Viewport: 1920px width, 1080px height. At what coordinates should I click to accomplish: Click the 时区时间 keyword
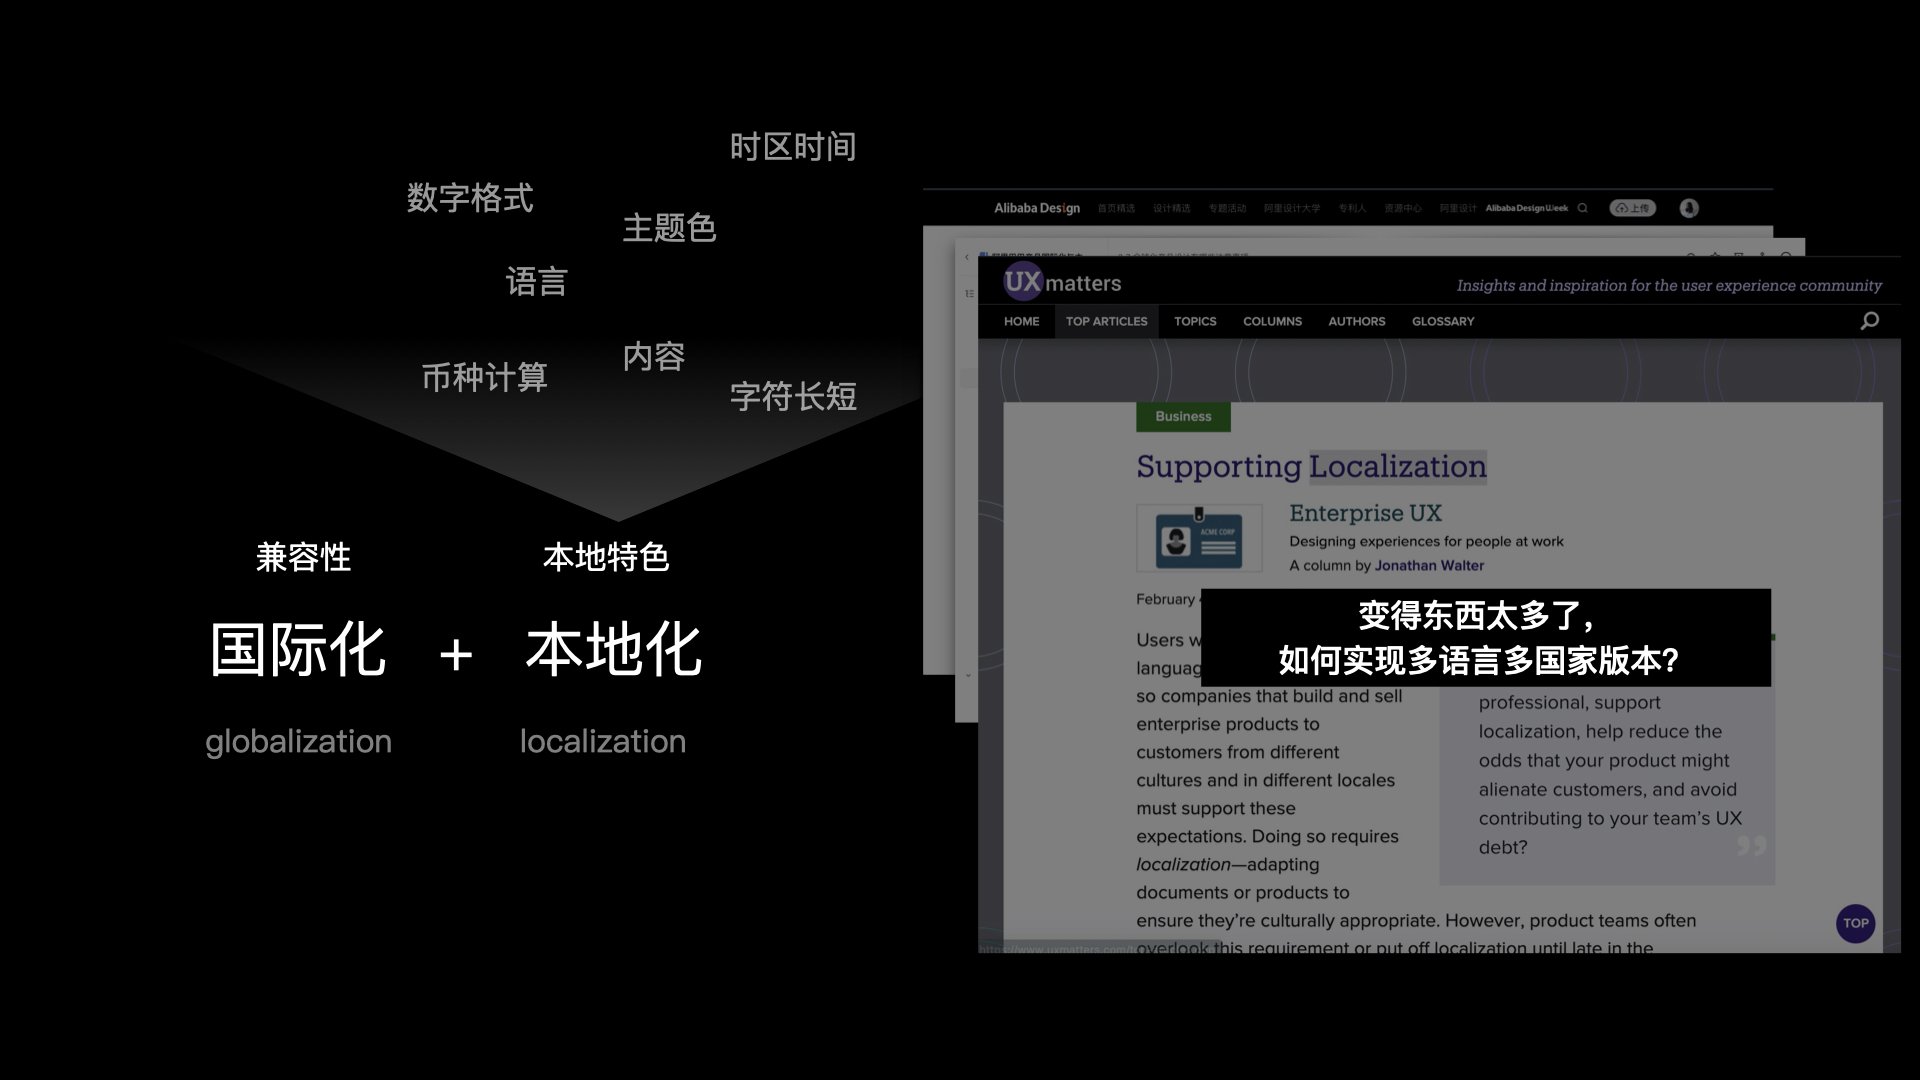[793, 147]
